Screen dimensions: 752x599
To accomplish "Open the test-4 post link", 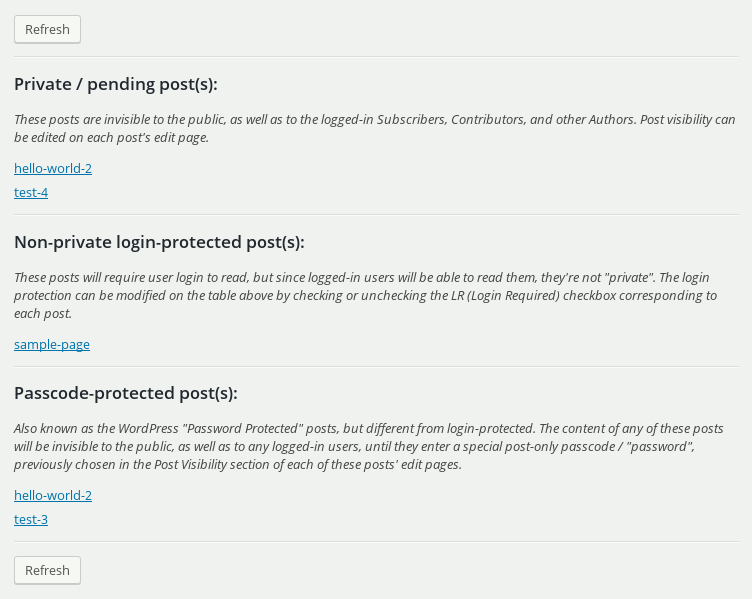I will (31, 192).
